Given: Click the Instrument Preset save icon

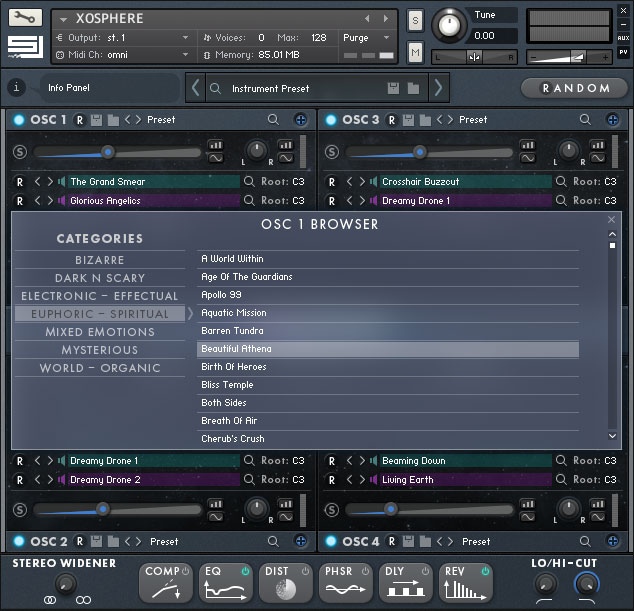Looking at the screenshot, I should tap(393, 88).
